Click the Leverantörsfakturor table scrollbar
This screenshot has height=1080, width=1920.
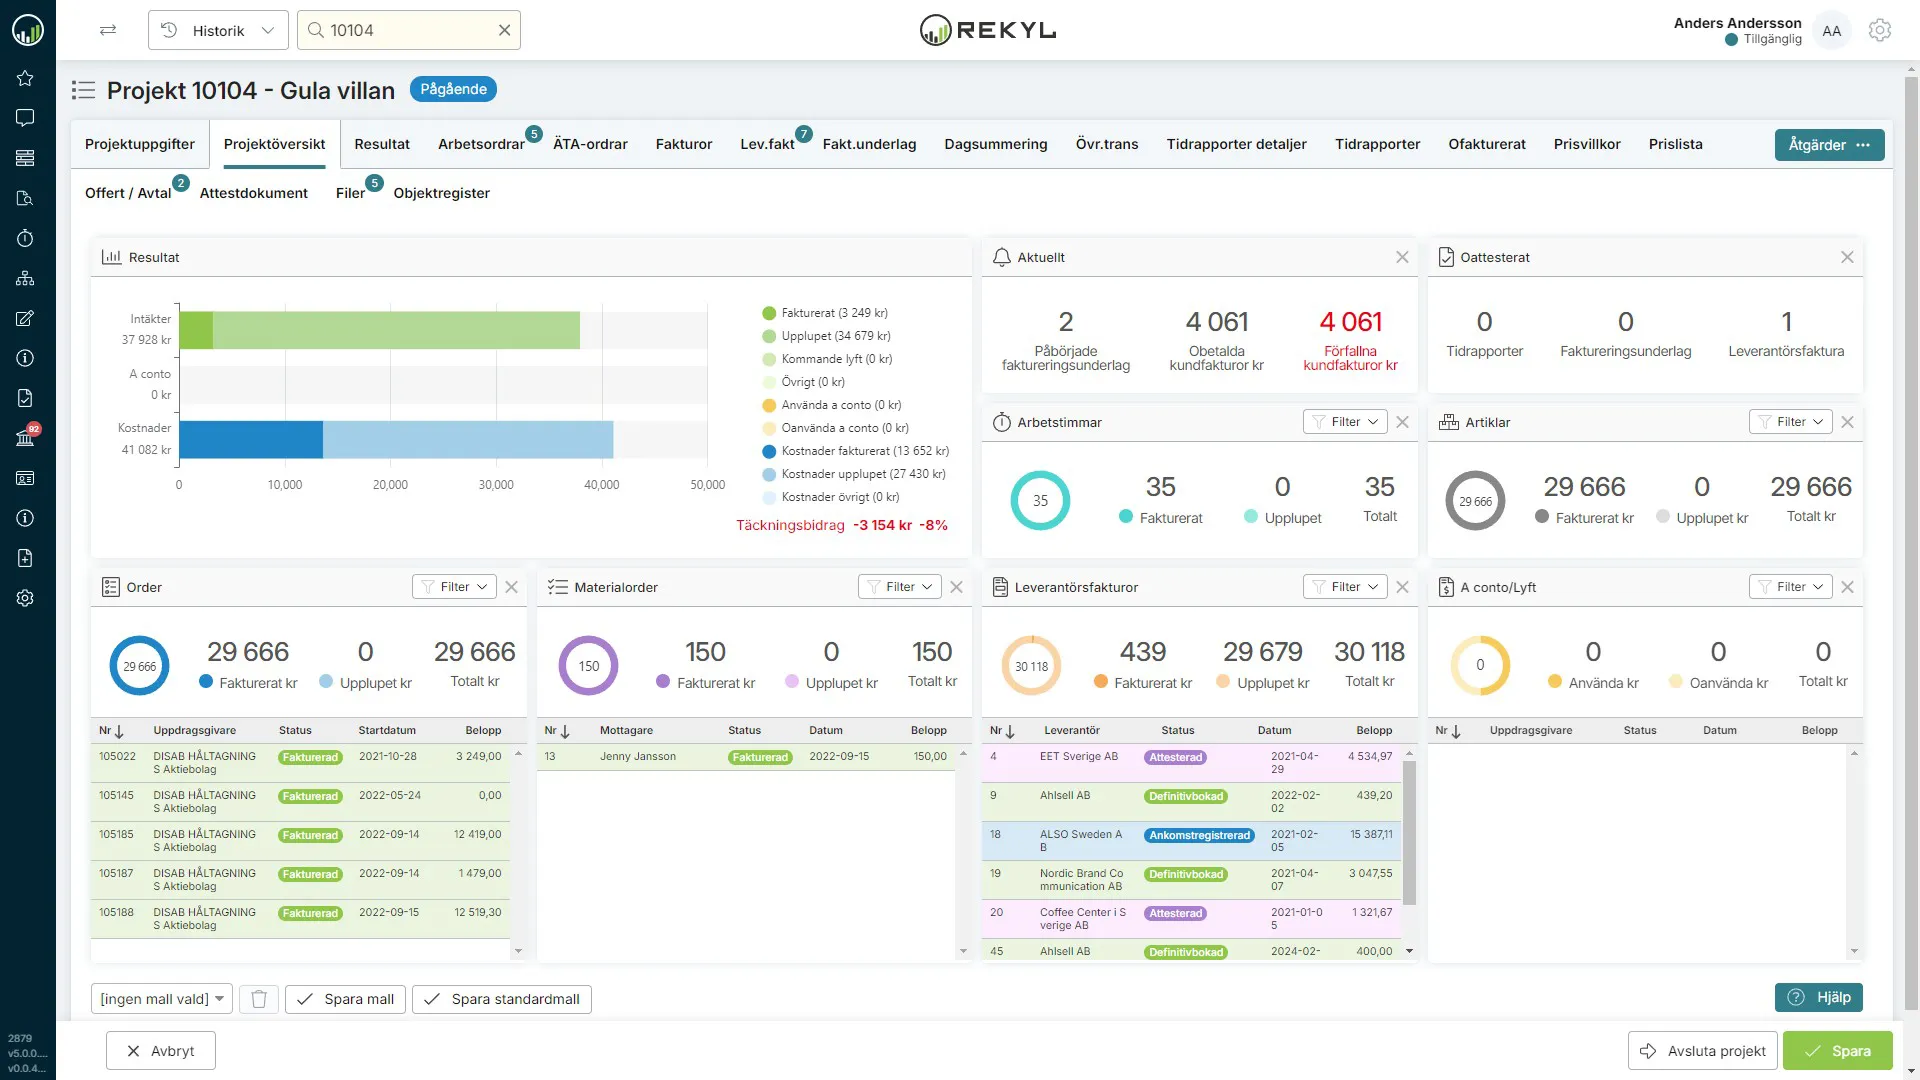[x=1409, y=832]
